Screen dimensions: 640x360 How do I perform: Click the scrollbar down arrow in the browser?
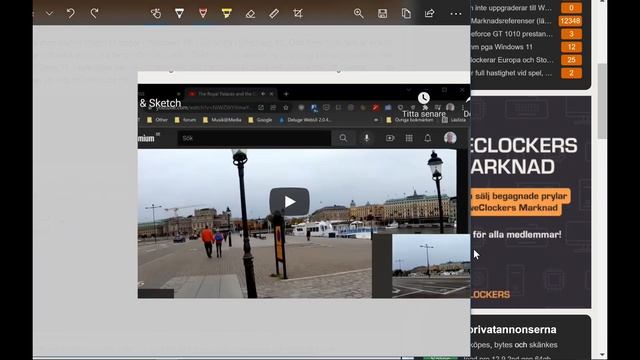[603, 355]
